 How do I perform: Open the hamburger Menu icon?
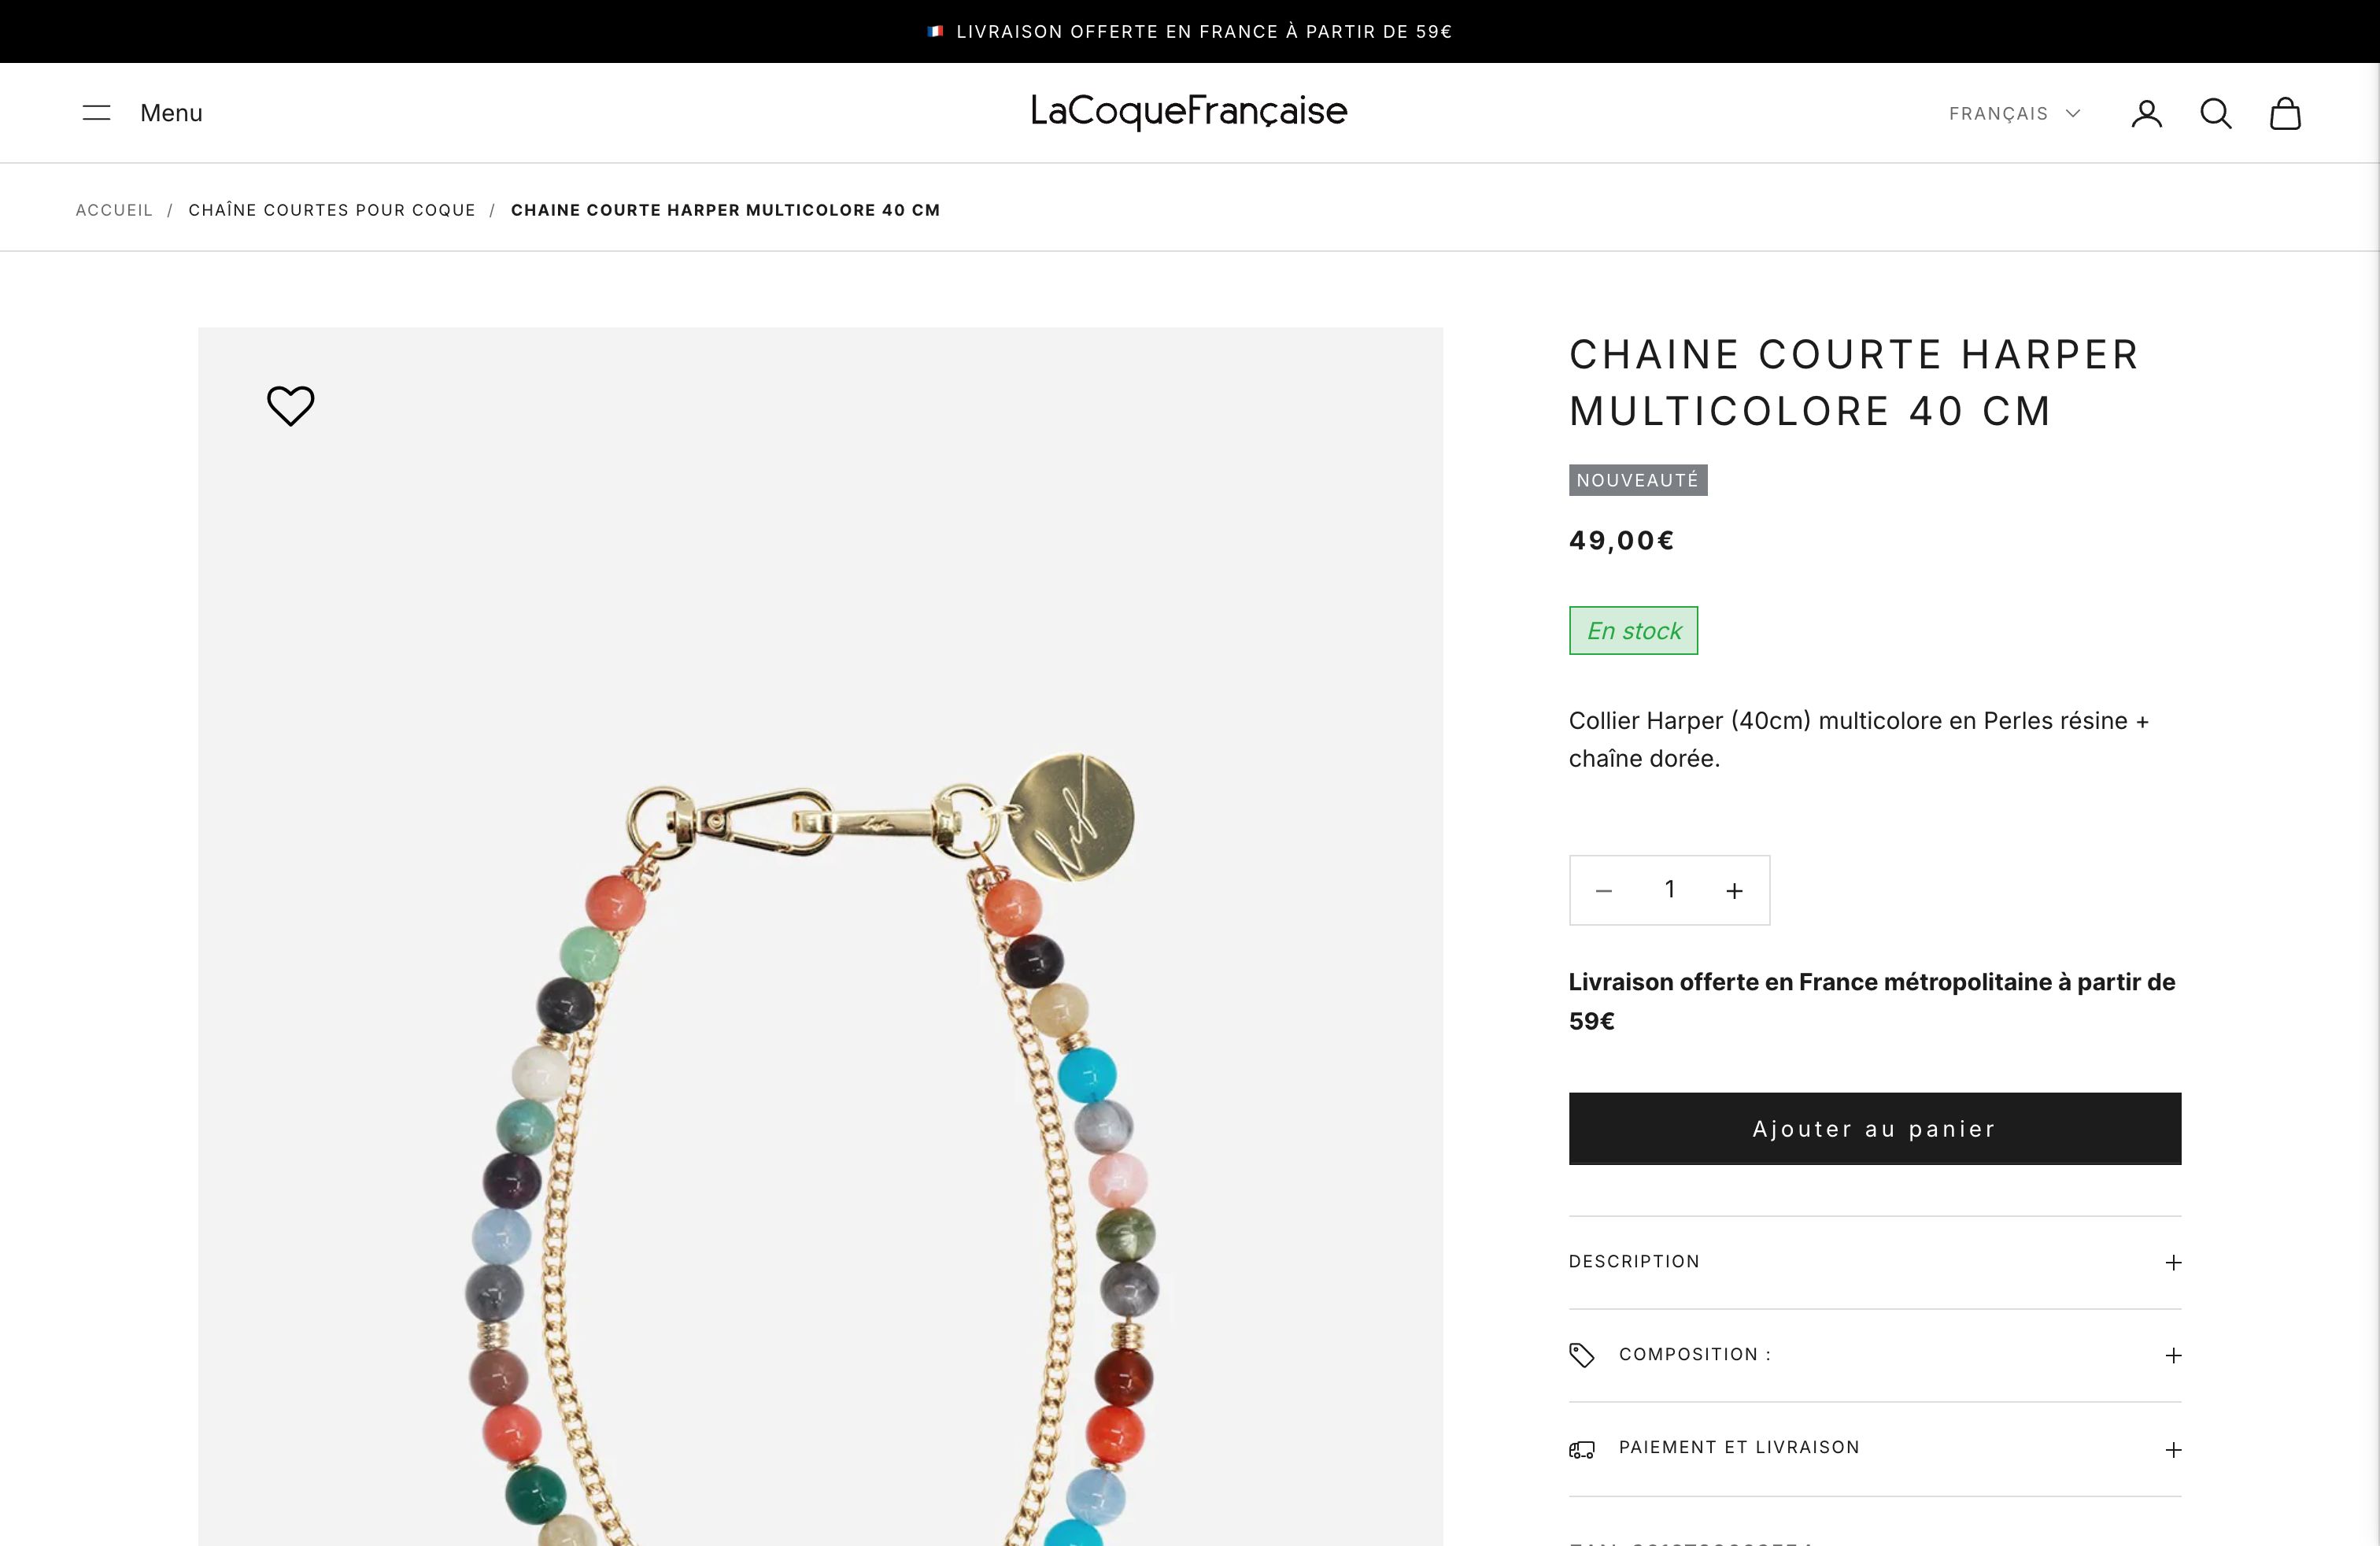[96, 113]
